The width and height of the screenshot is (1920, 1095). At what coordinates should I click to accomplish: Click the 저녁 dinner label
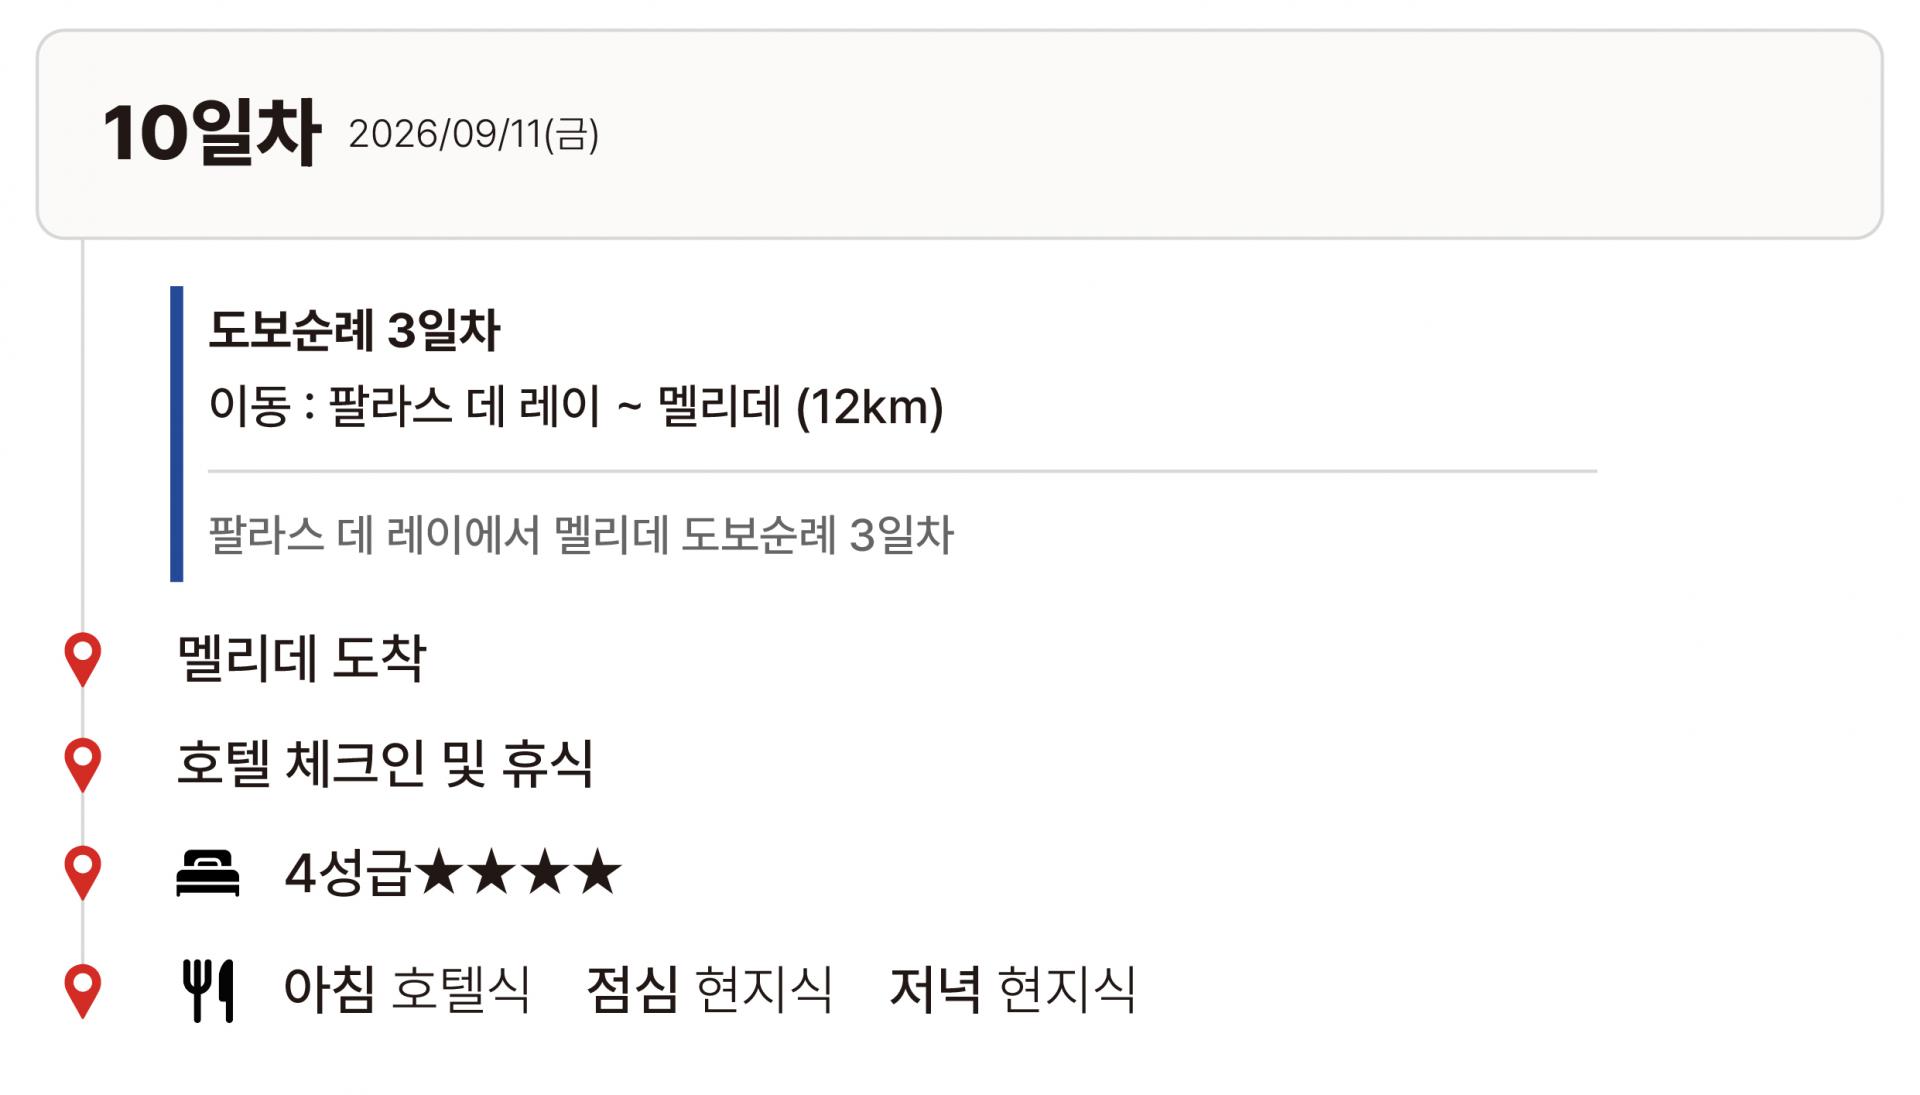tap(935, 990)
